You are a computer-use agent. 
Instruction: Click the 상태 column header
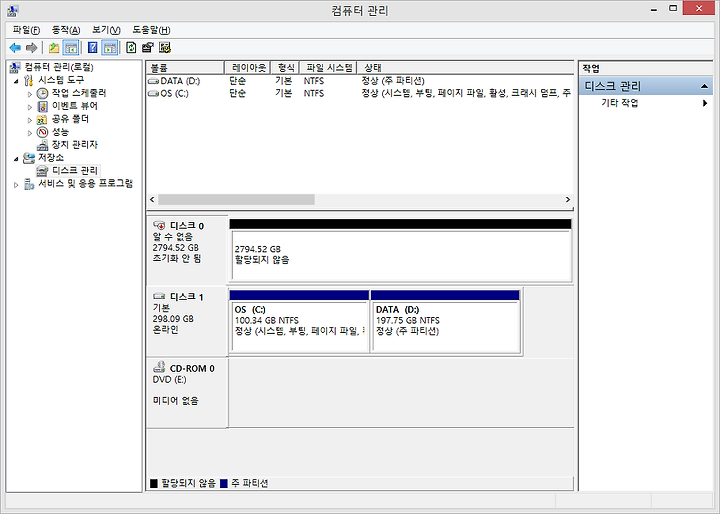tap(465, 68)
